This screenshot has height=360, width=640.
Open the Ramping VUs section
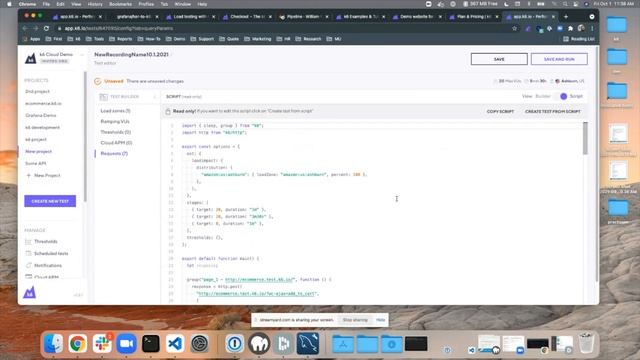click(115, 122)
